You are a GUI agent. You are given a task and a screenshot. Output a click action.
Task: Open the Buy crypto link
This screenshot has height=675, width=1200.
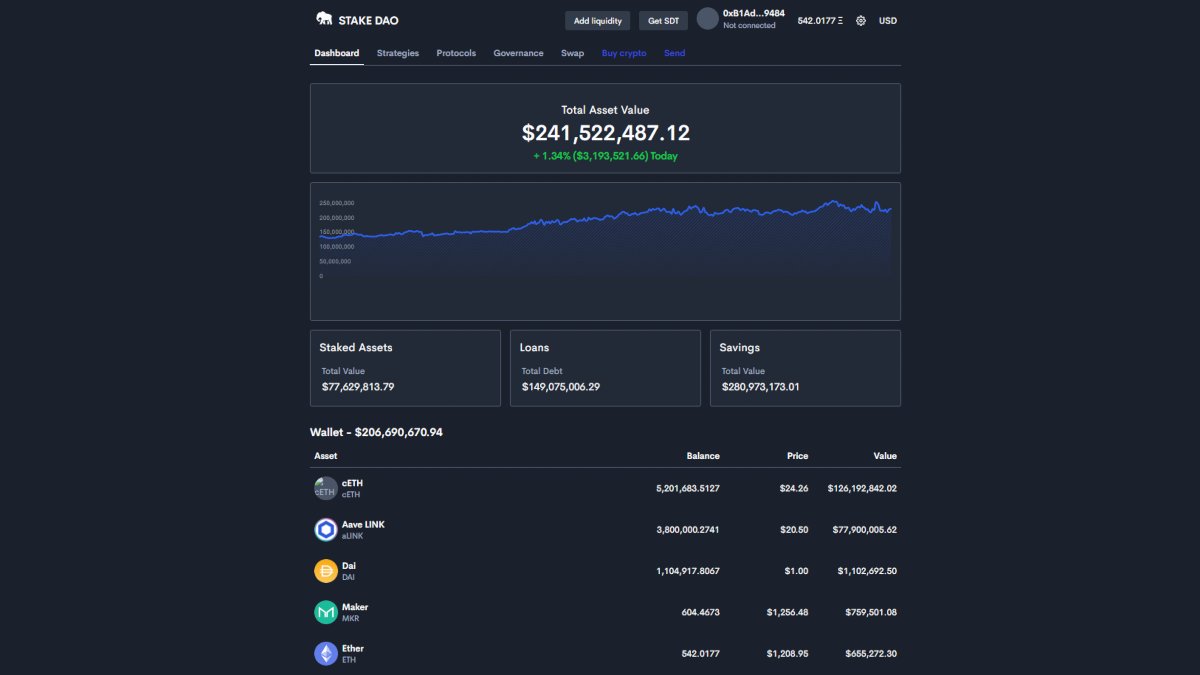624,53
